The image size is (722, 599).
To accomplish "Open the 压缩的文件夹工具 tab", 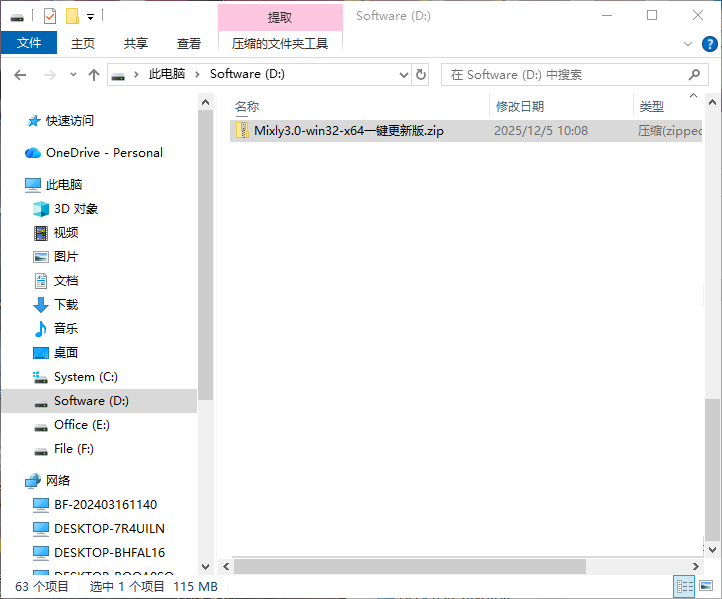I will [280, 44].
